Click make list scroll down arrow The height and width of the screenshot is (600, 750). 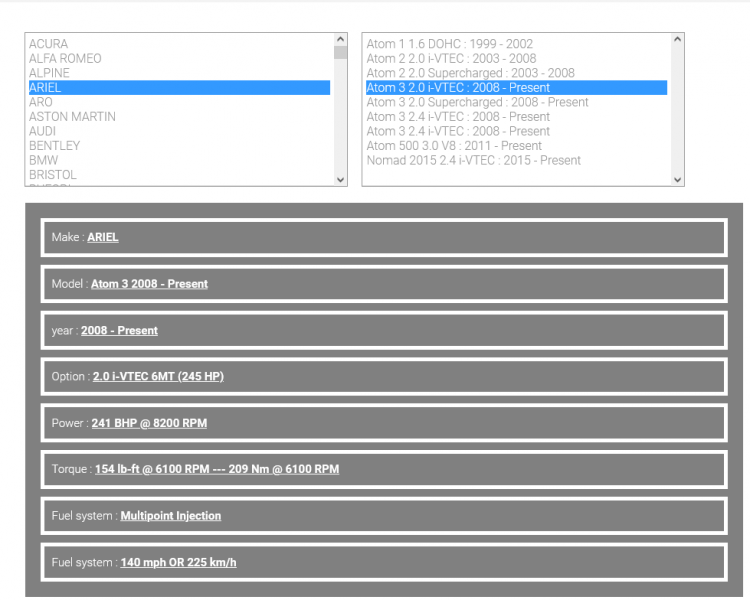point(341,179)
